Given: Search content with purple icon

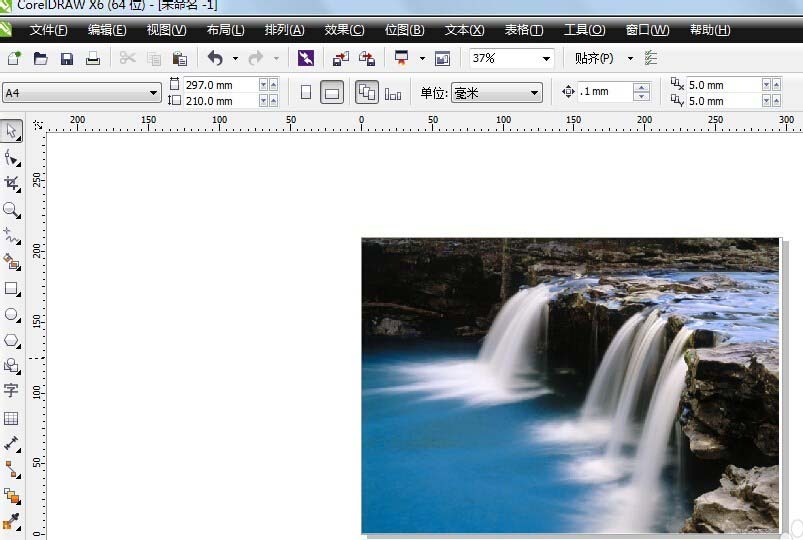Looking at the screenshot, I should point(306,58).
